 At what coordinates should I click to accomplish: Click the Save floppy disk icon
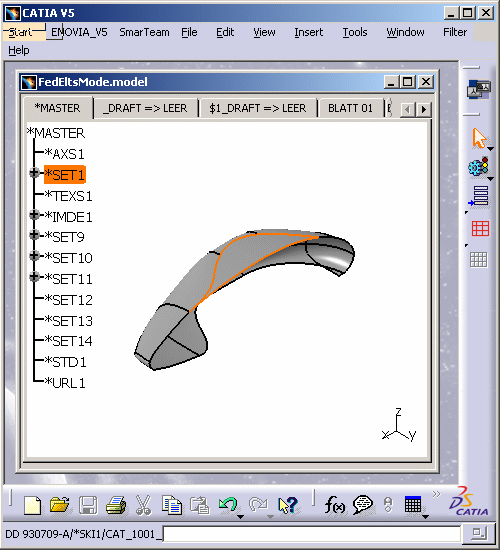coord(88,505)
